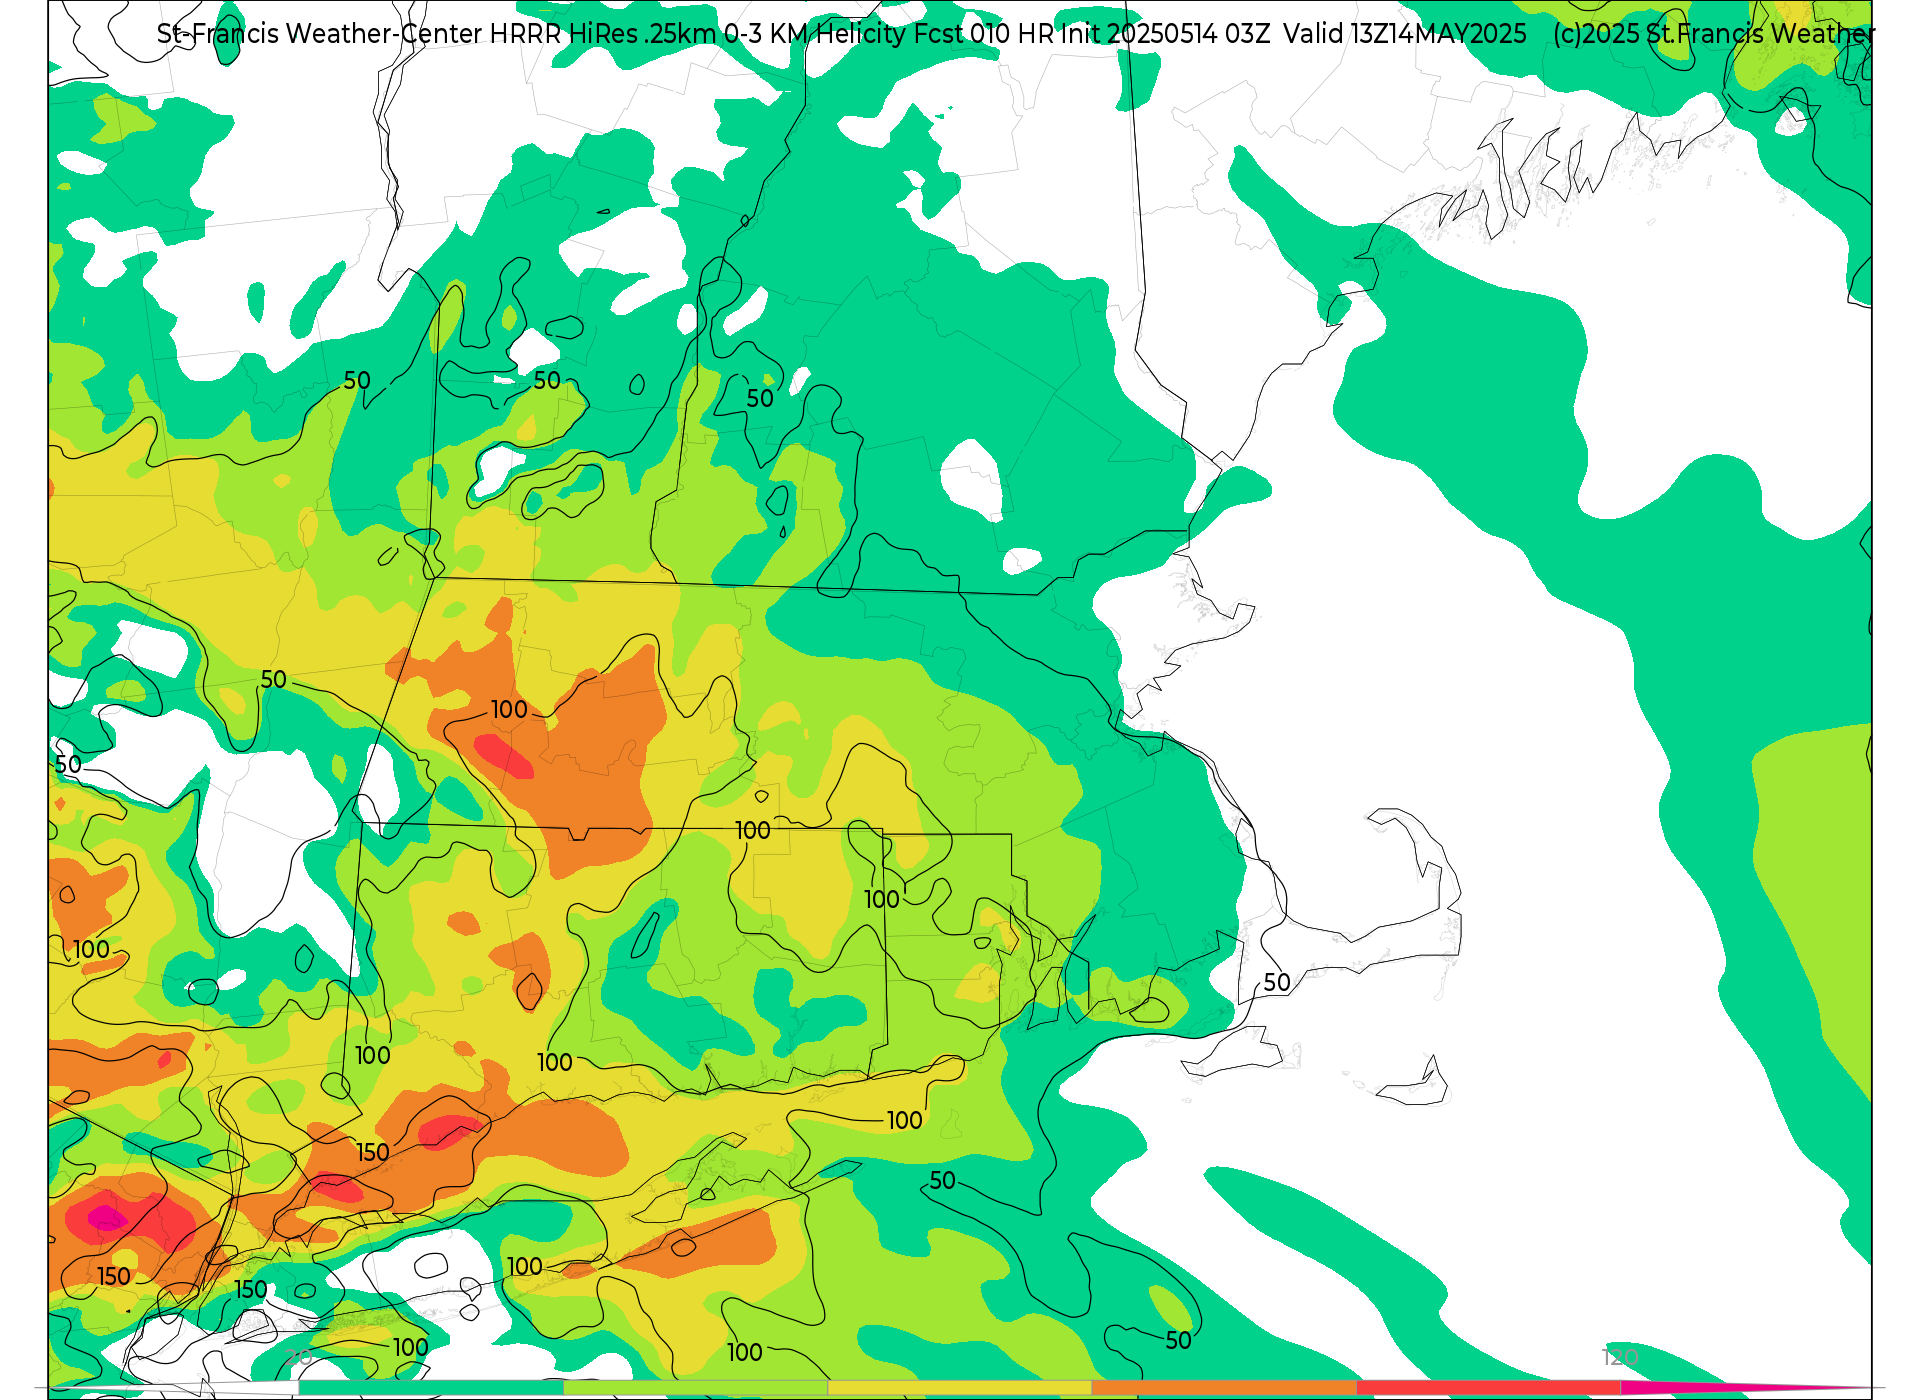Image resolution: width=1920 pixels, height=1400 pixels.
Task: Click the orange segment of the color bar
Action: [1224, 1387]
